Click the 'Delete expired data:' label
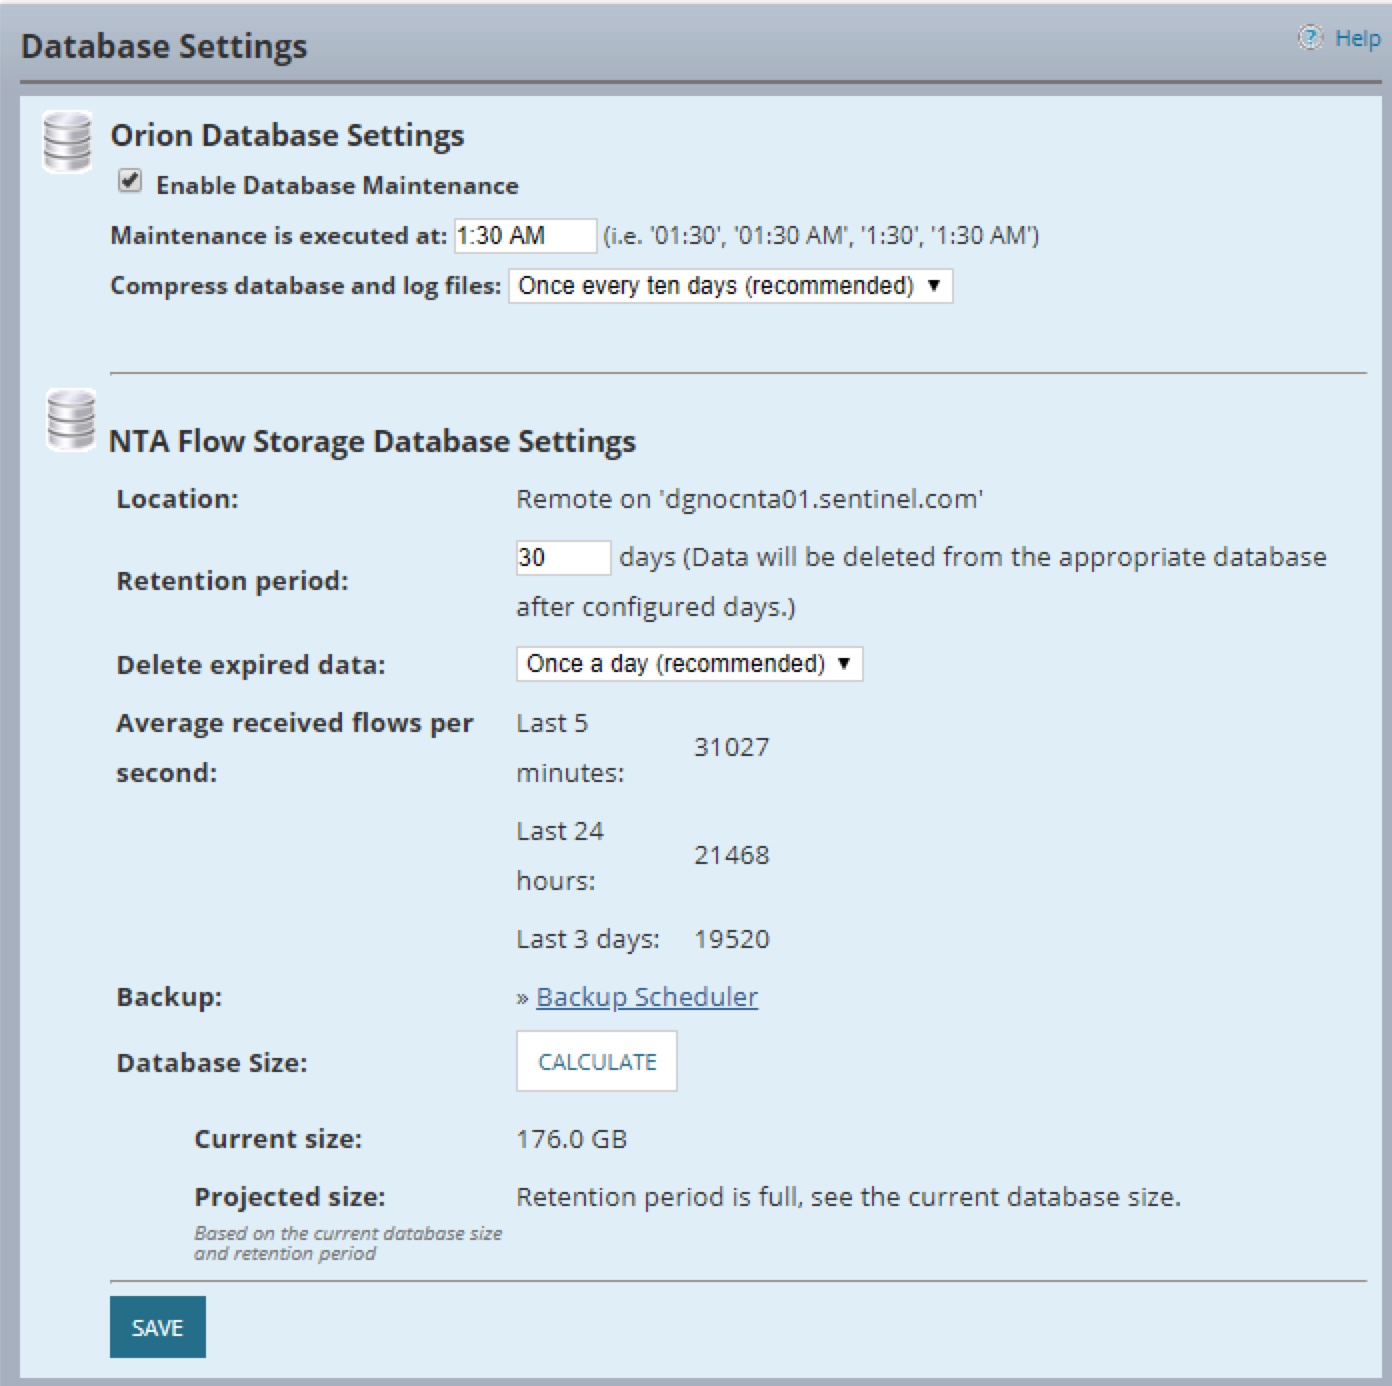Viewport: 1392px width, 1386px height. click(x=251, y=665)
